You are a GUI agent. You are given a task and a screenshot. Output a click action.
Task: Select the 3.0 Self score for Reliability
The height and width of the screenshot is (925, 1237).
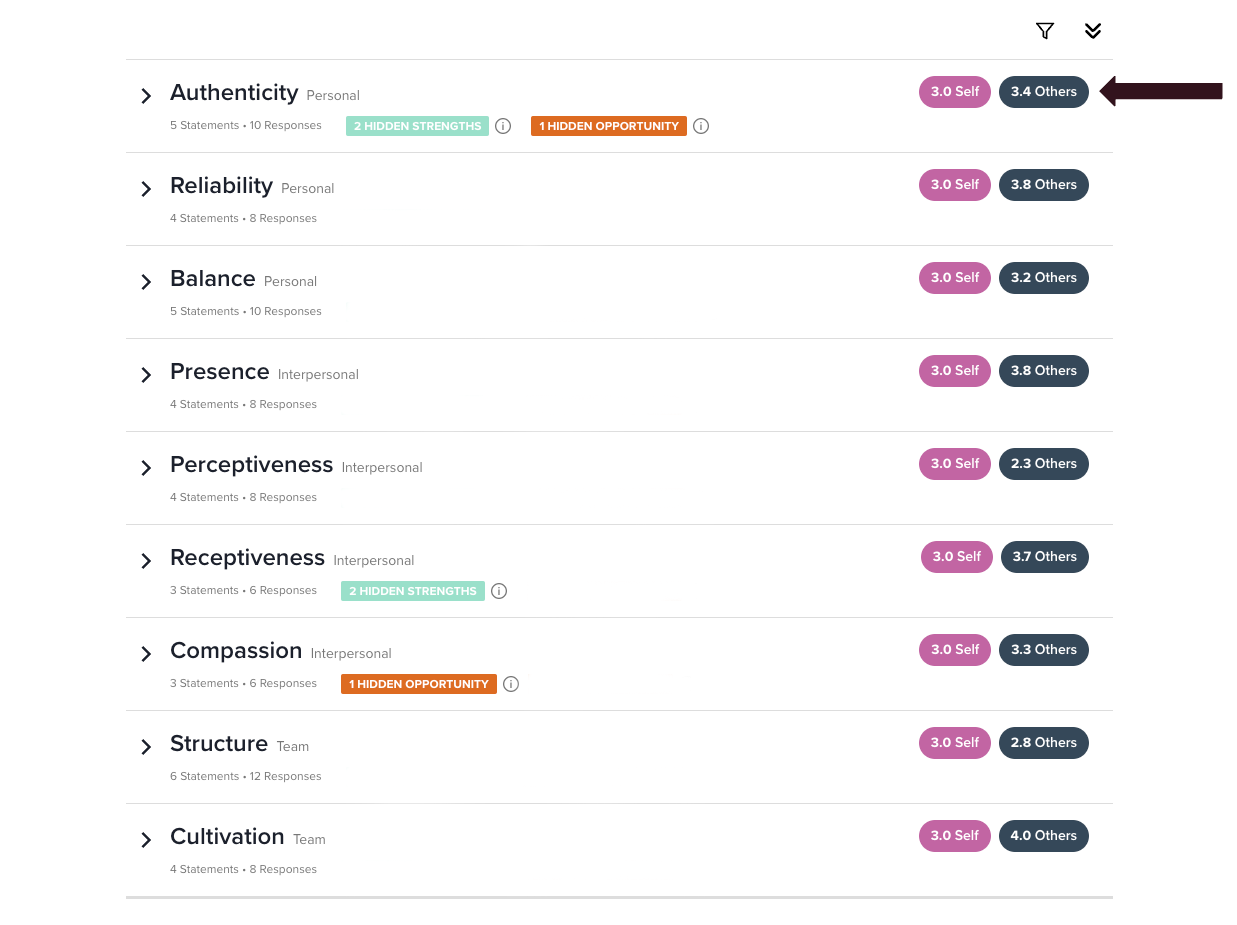(x=955, y=185)
